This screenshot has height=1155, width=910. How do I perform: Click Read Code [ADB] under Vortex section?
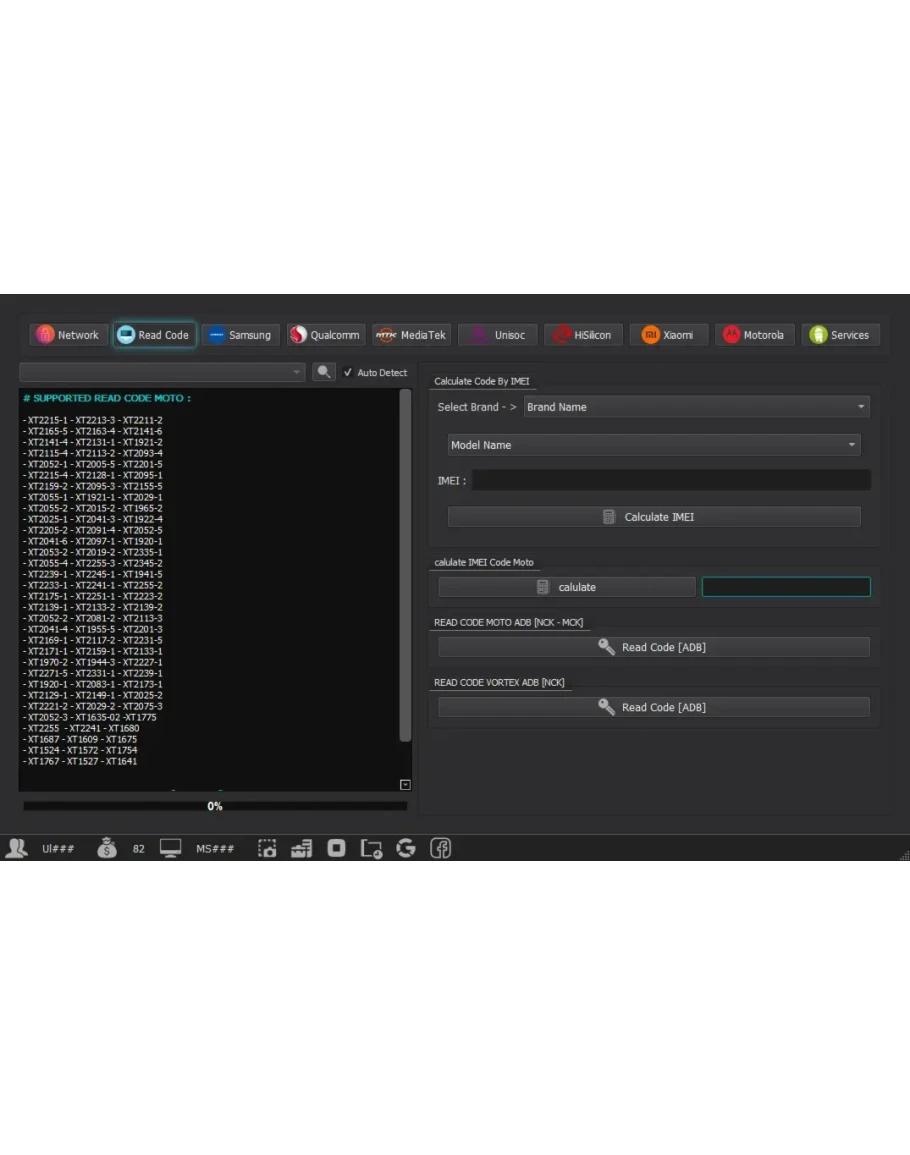click(653, 707)
